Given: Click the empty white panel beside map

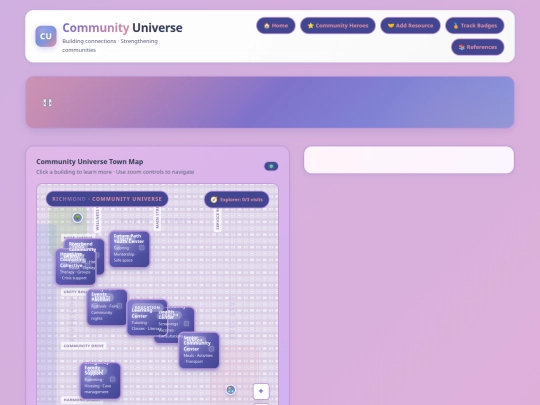Looking at the screenshot, I should 409,160.
